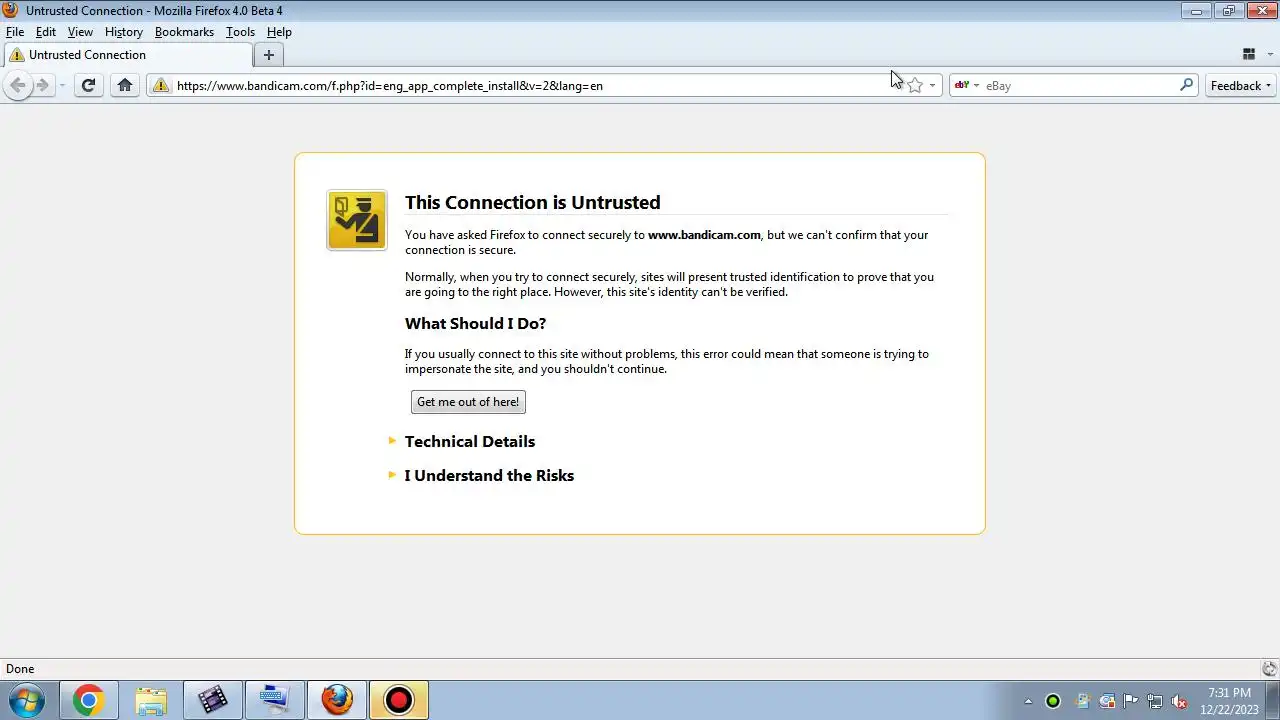Open Google Chrome from taskbar
This screenshot has height=720, width=1280.
coord(88,700)
